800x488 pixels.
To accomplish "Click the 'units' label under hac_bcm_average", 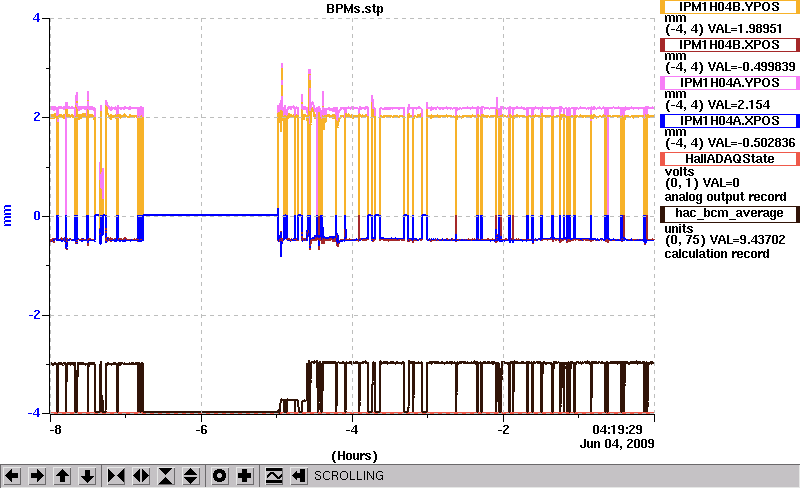I will [x=679, y=229].
